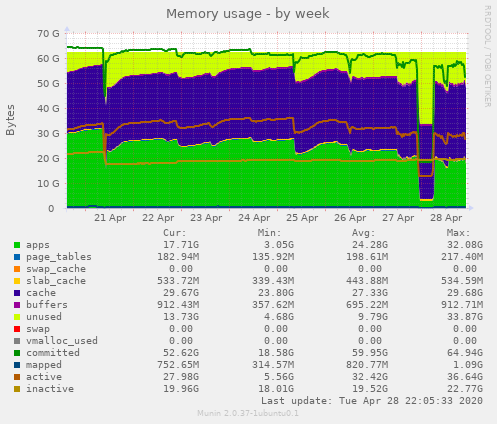This screenshot has width=497, height=424.
Task: Click the green apps legend swatch
Action: (x=17, y=245)
